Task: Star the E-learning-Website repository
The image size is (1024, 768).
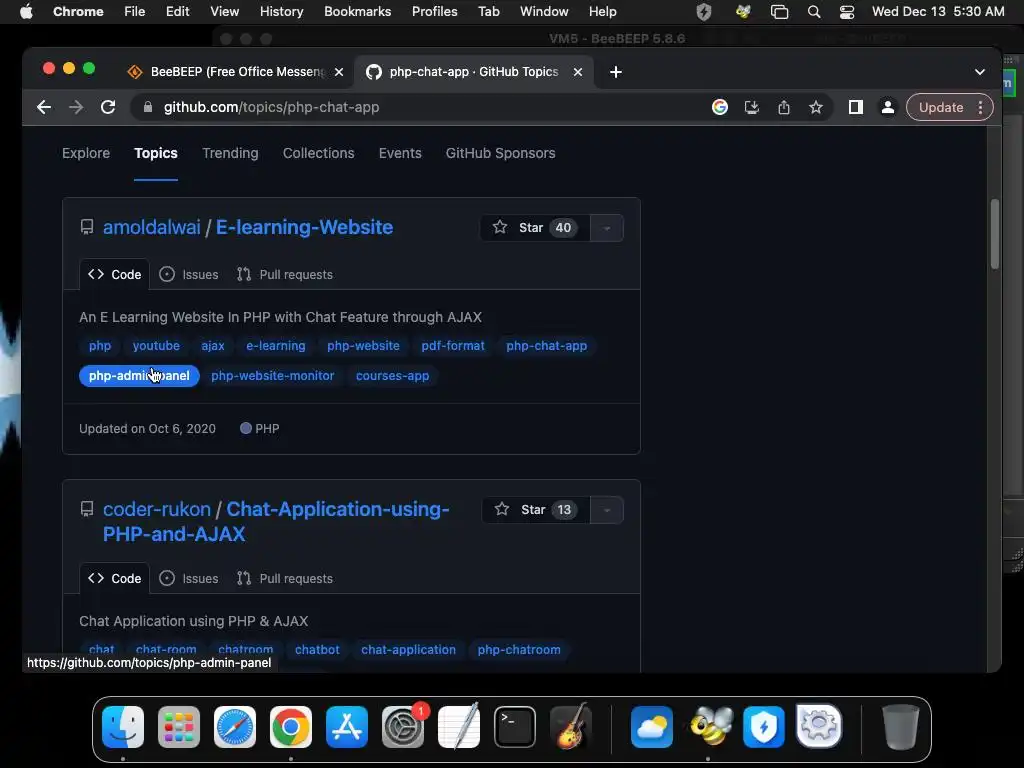Action: coord(535,228)
